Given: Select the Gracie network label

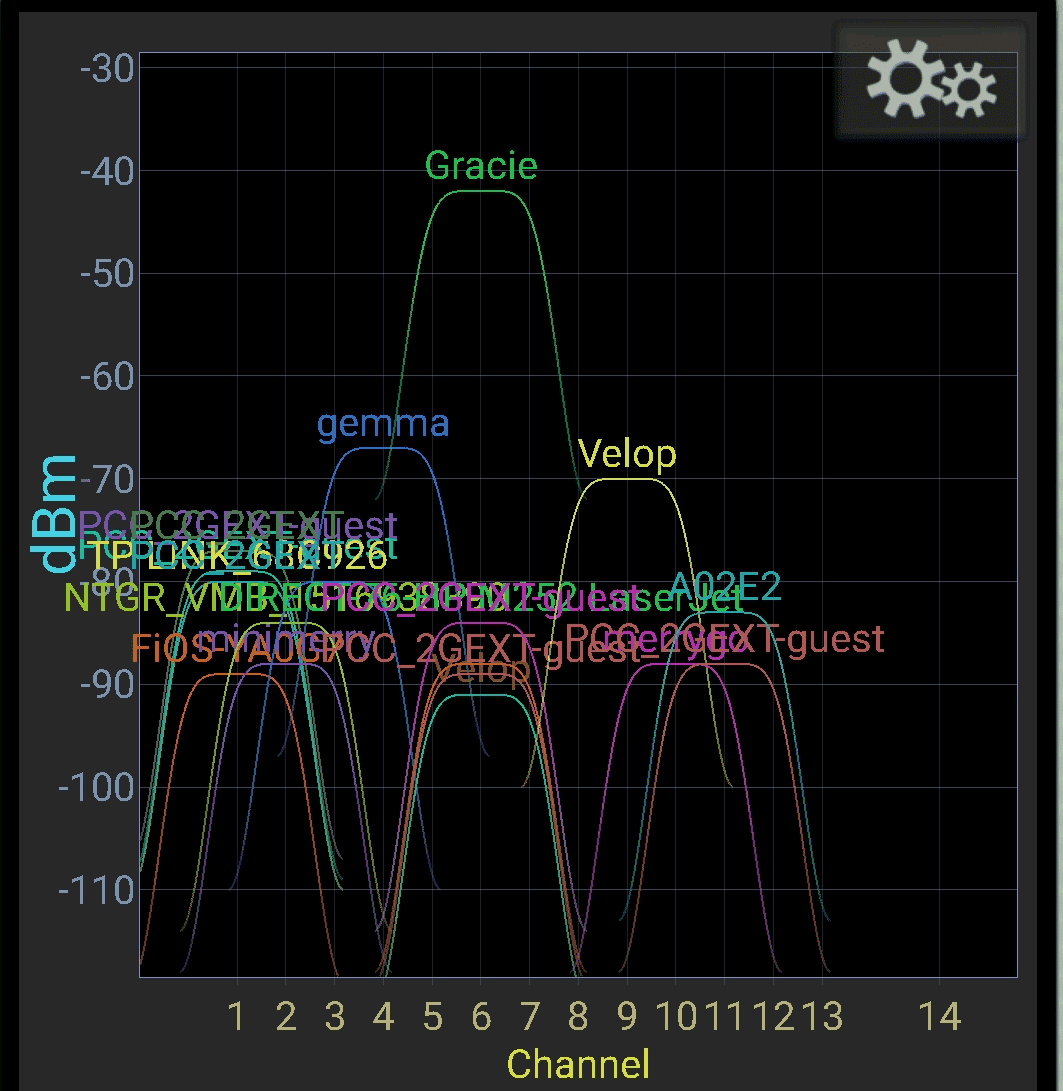Looking at the screenshot, I should [x=481, y=166].
